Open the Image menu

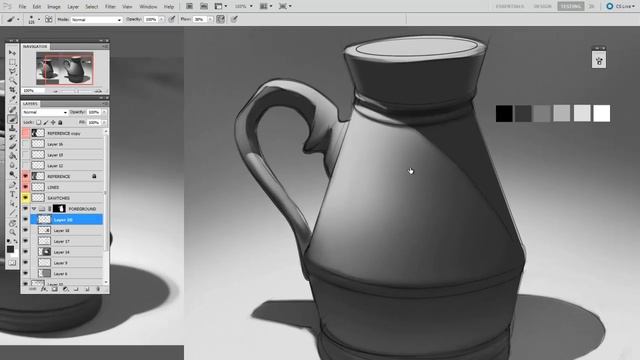(53, 7)
